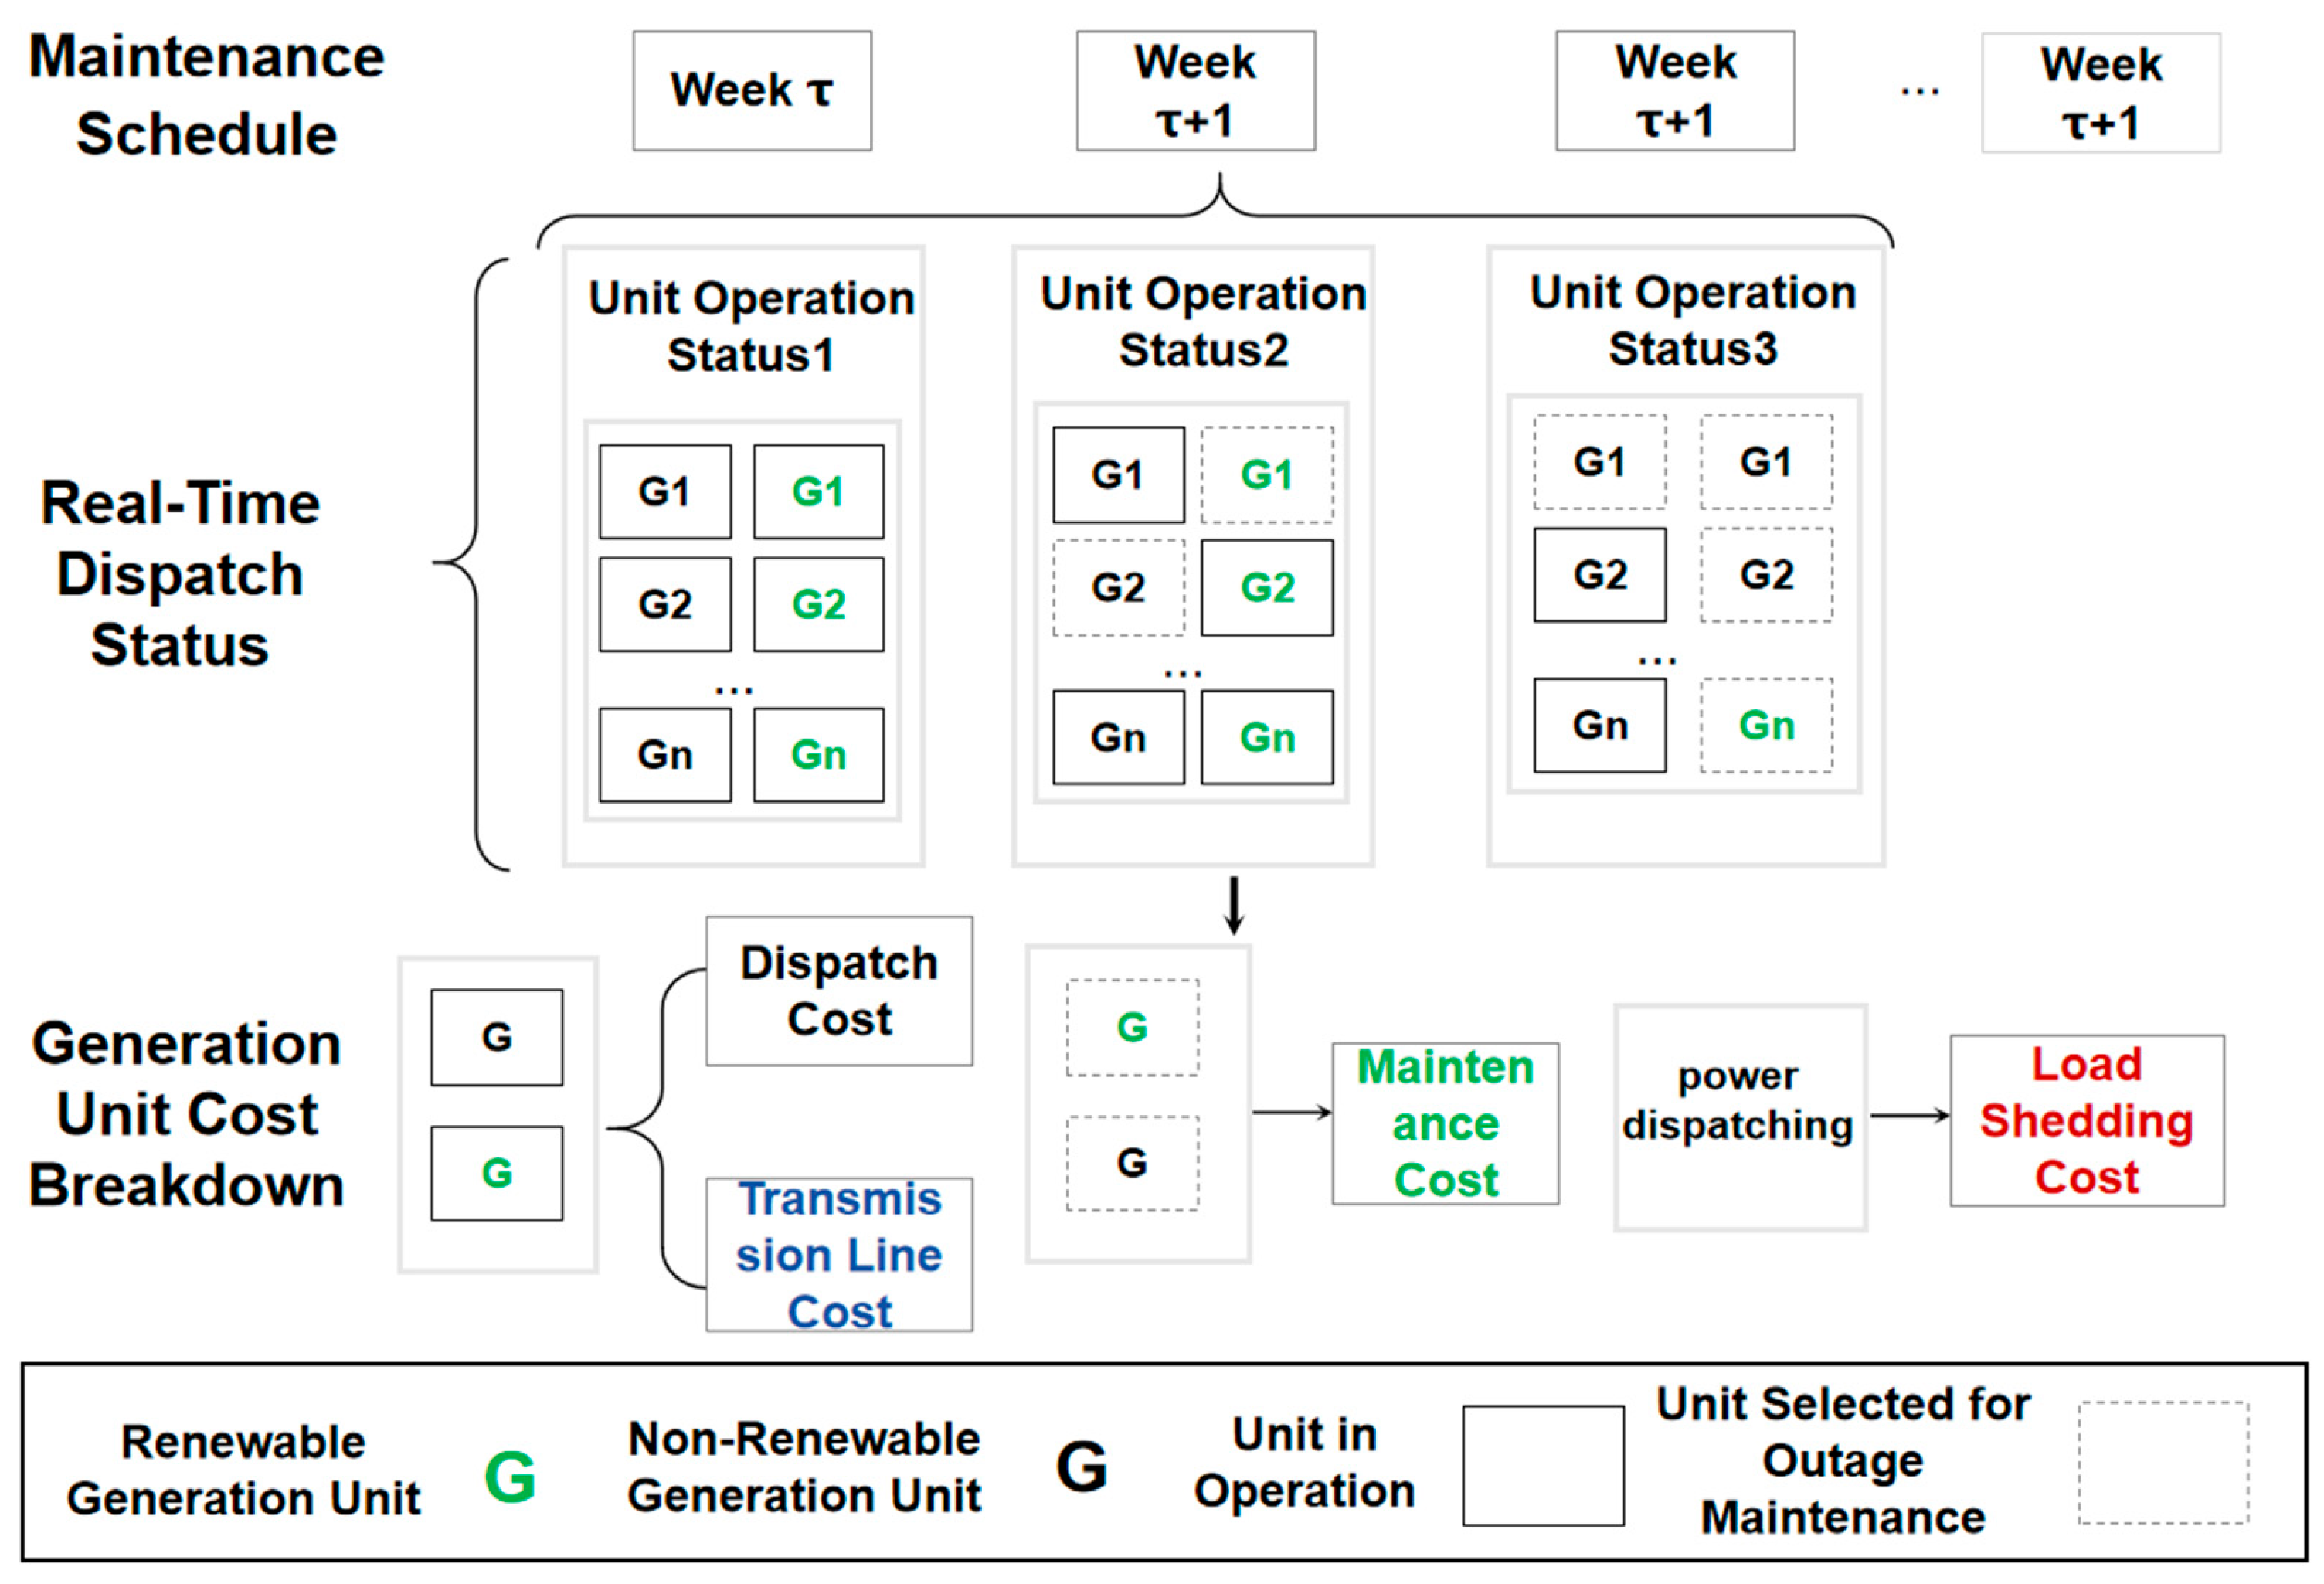The image size is (2324, 1584).
Task: Click the black G non-renewable legend symbol
Action: coord(1081,1467)
